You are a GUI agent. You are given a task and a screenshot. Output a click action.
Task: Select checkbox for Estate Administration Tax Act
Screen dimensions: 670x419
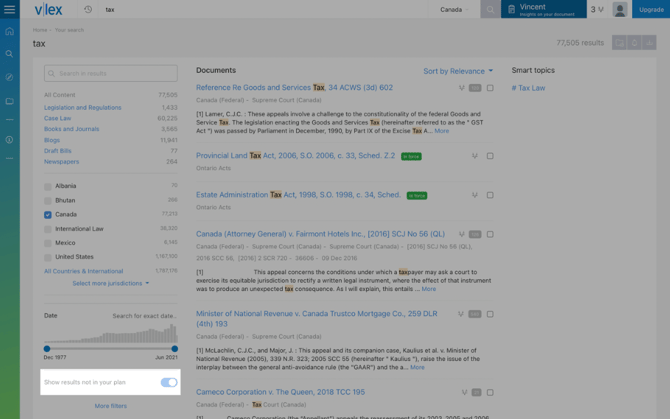pyautogui.click(x=490, y=195)
